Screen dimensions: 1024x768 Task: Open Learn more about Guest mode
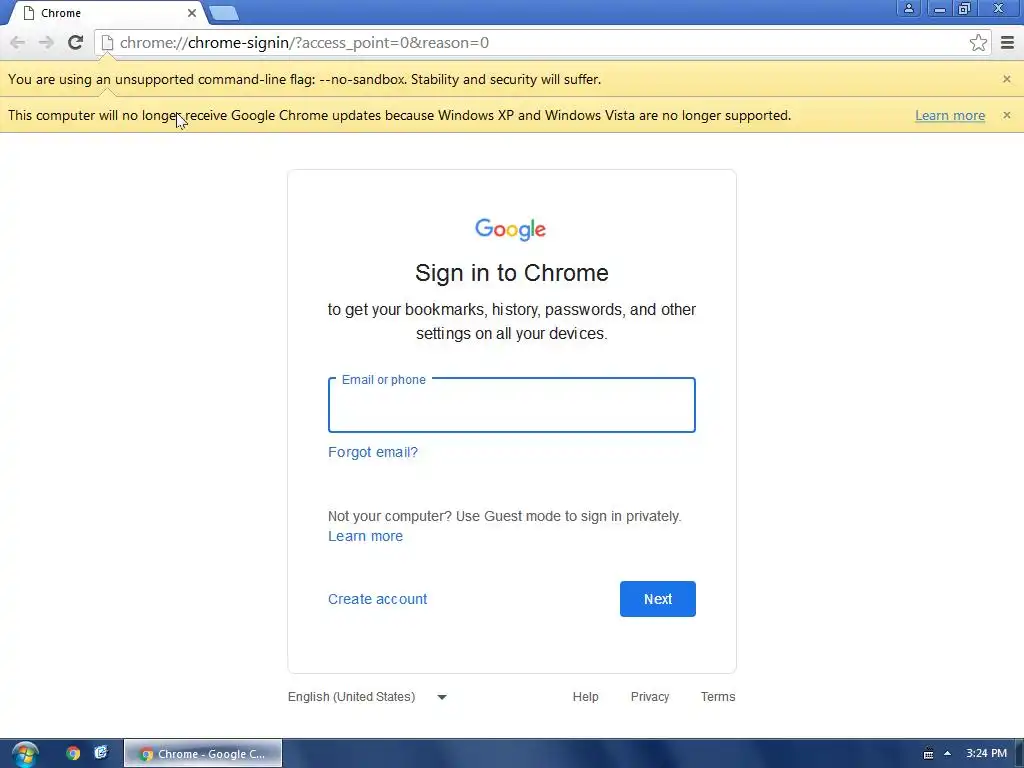coord(365,536)
